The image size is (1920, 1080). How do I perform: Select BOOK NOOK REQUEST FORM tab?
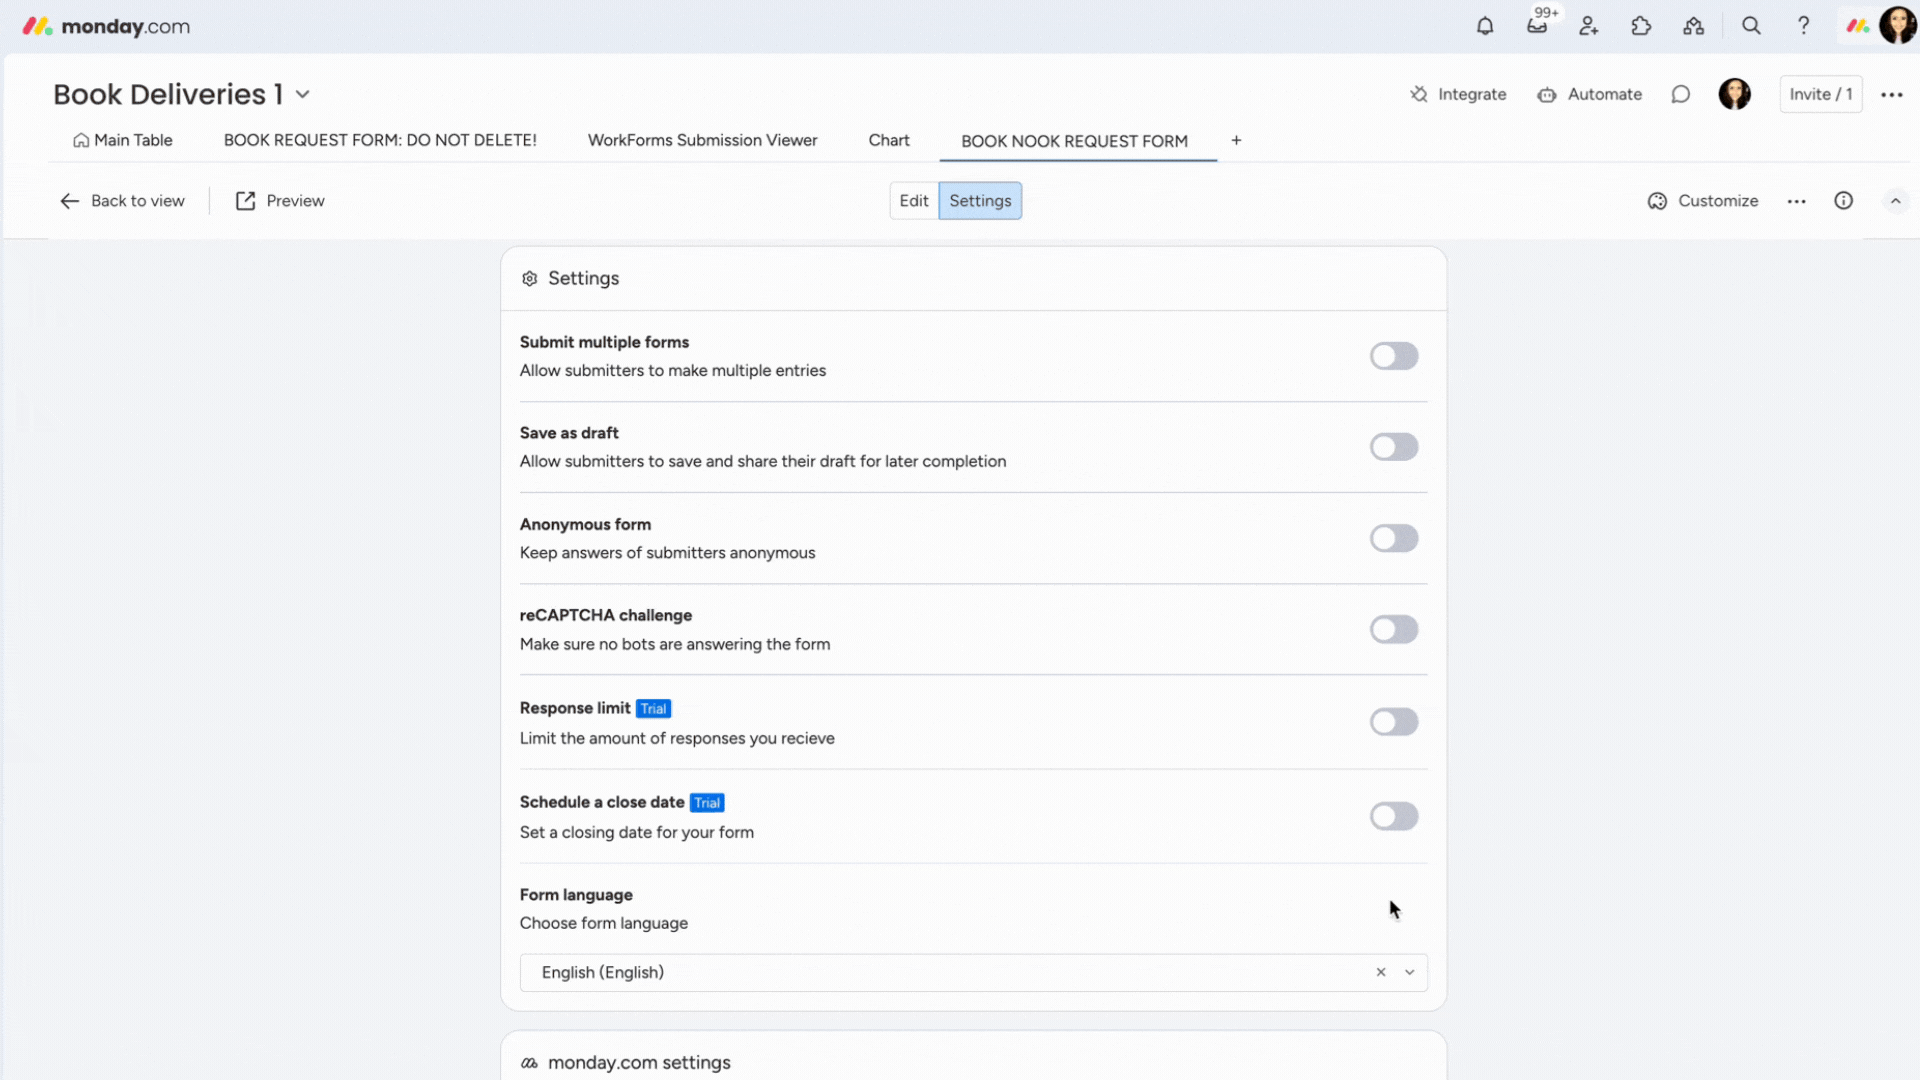point(1074,141)
